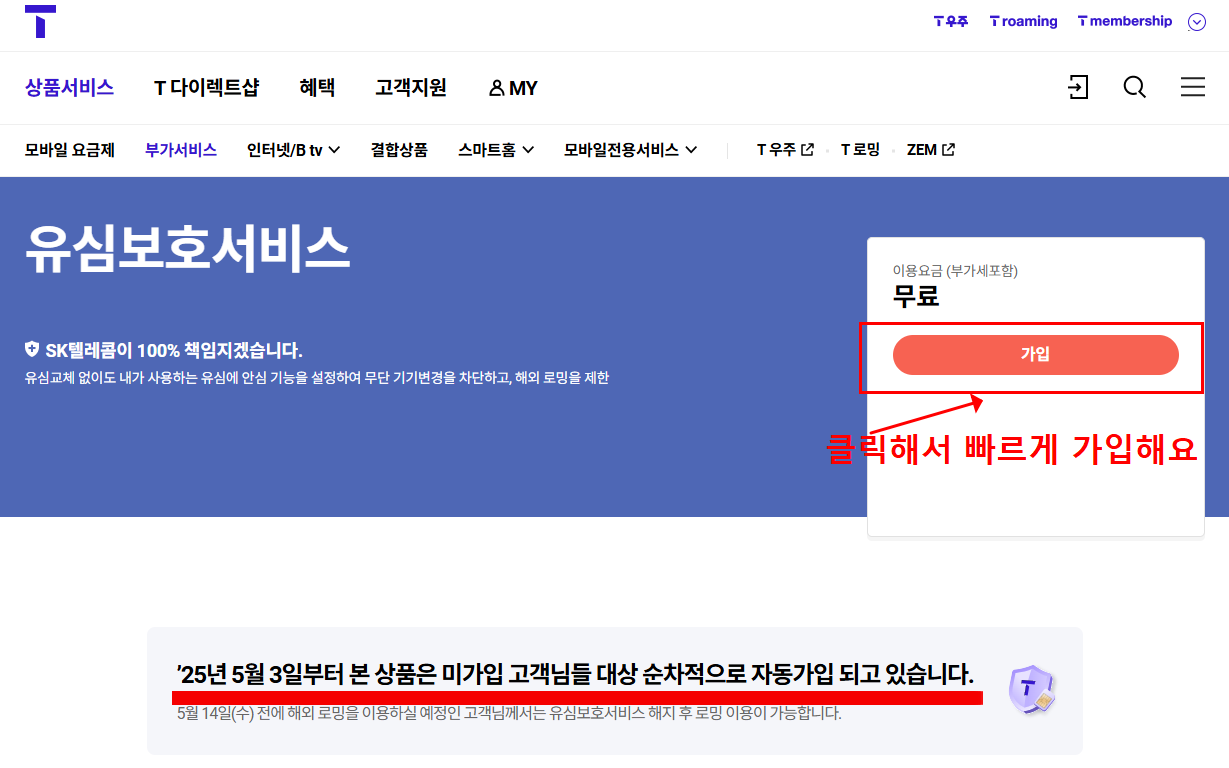
Task: Open the search magnifier icon
Action: 1135,87
